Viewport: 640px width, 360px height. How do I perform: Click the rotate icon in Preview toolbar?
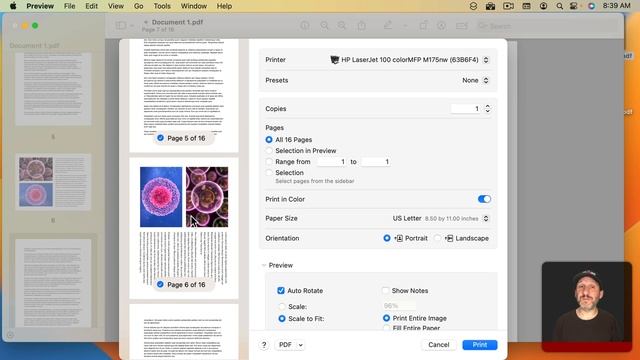[423, 26]
